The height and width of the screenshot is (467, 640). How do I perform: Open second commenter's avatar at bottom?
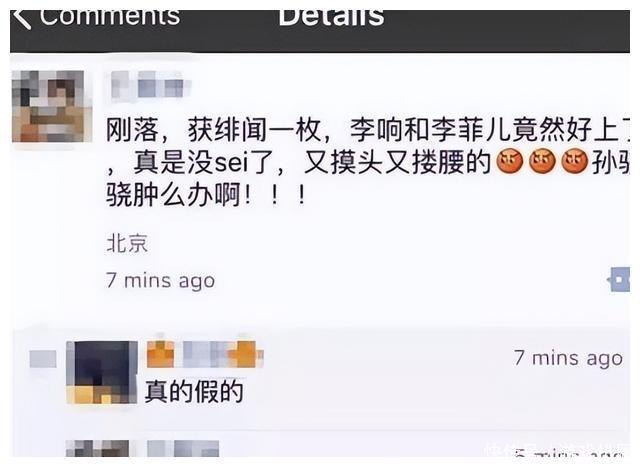point(98,448)
